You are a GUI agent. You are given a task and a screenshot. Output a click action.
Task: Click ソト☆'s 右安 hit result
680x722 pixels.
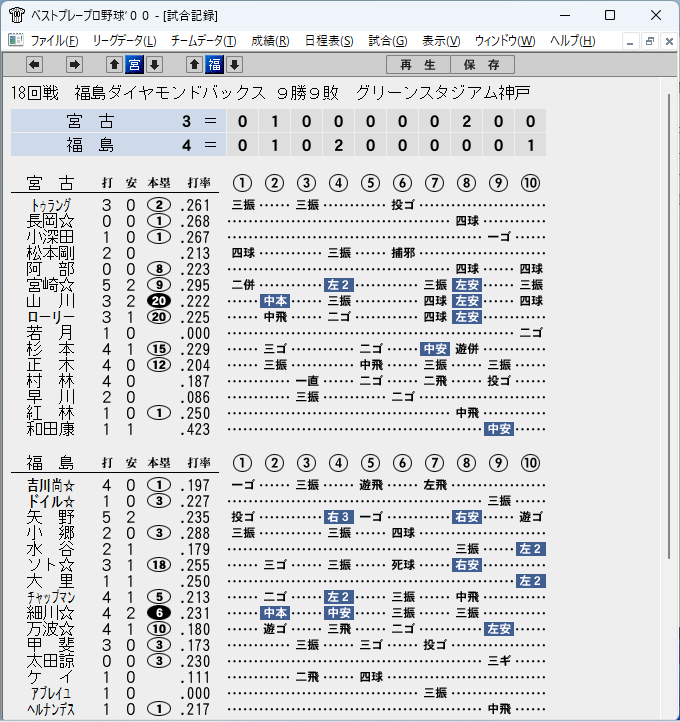point(467,565)
